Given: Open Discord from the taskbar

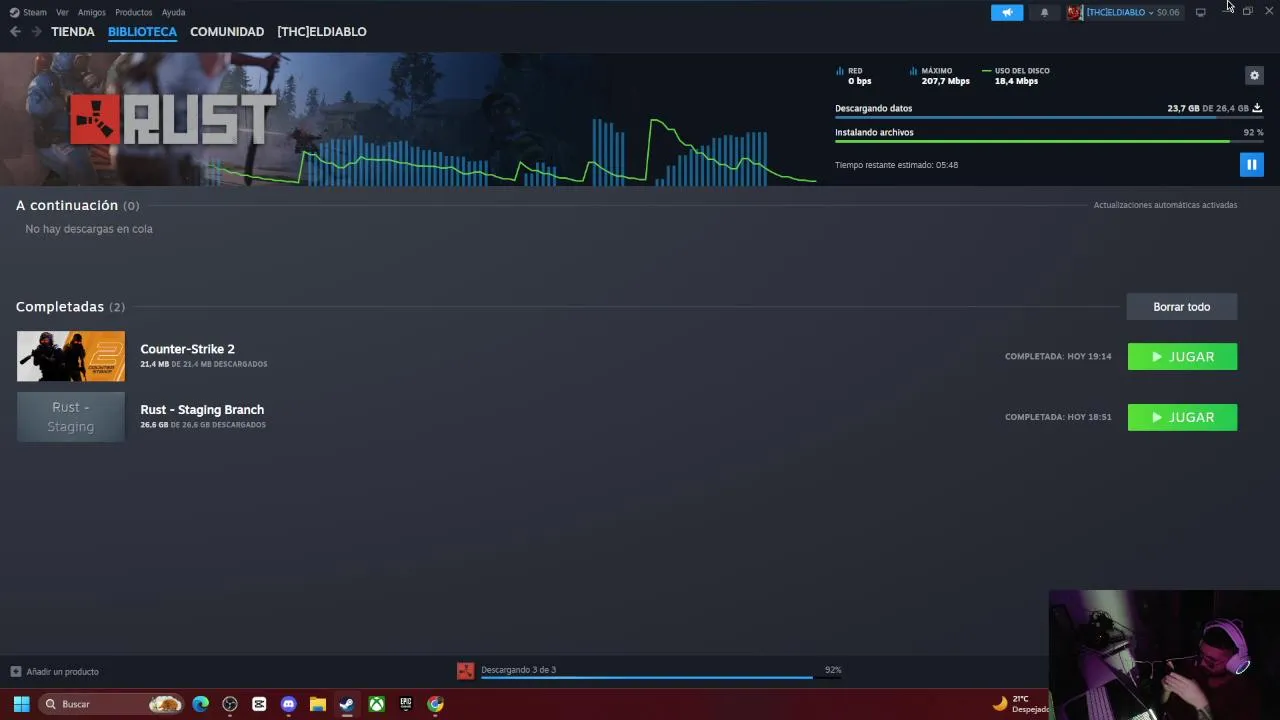Looking at the screenshot, I should coord(289,704).
